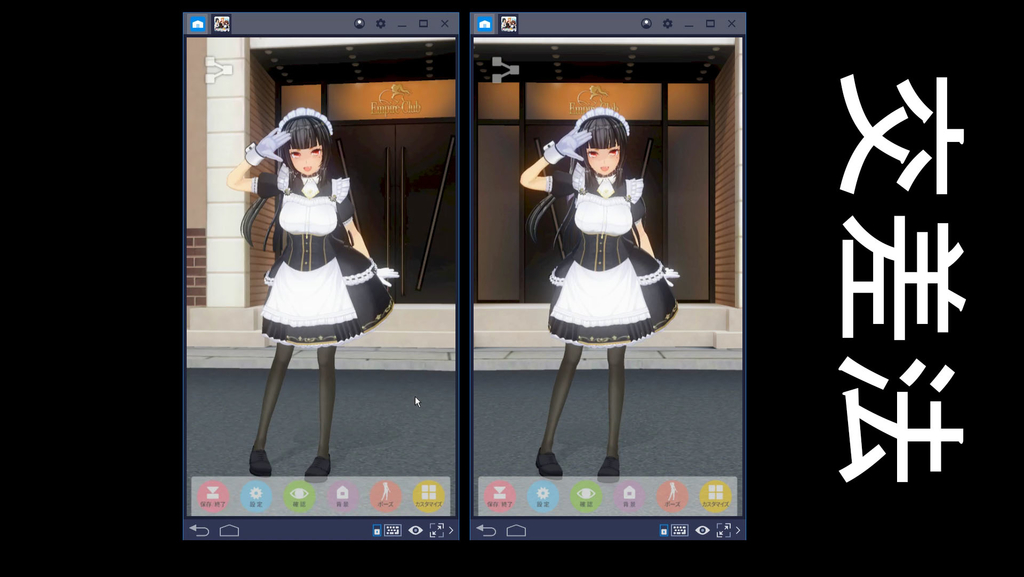Viewport: 1024px width, 577px height.
Task: Open カスタマイズ button in right window
Action: (x=715, y=496)
